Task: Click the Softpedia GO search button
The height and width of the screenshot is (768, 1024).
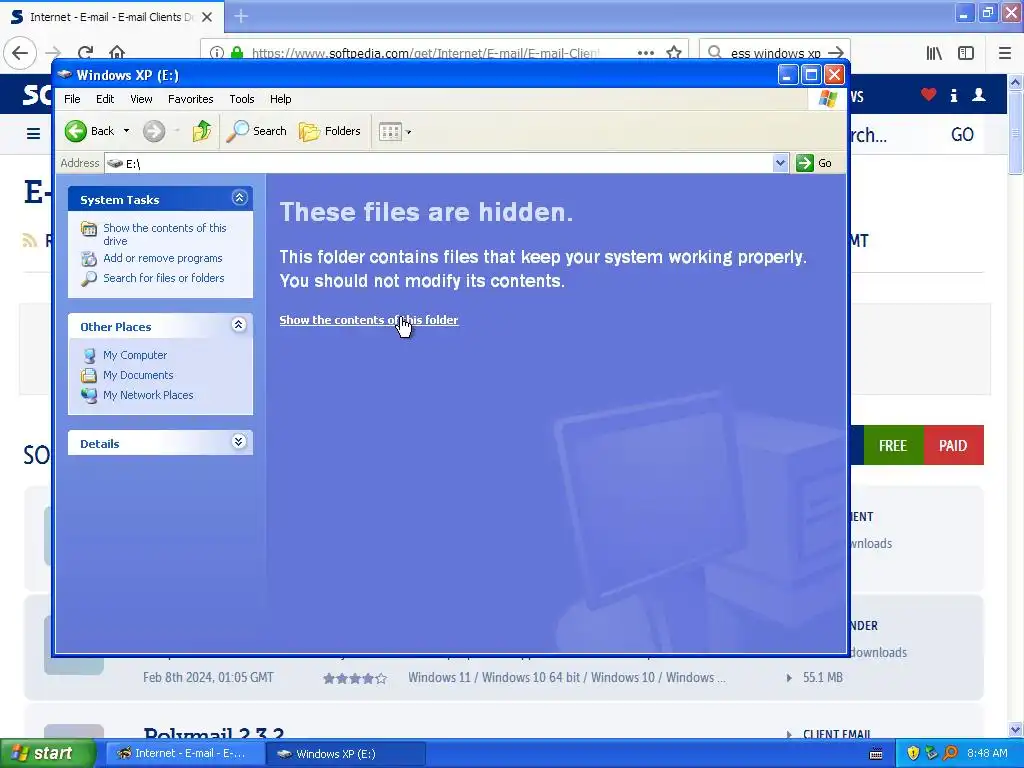Action: coord(962,135)
